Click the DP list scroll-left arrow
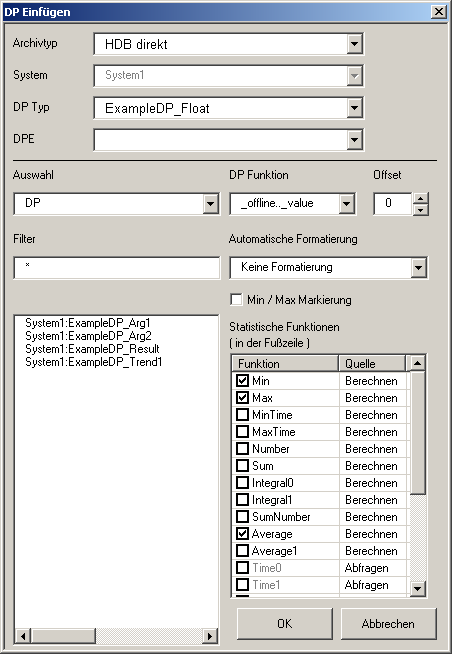 point(23,636)
